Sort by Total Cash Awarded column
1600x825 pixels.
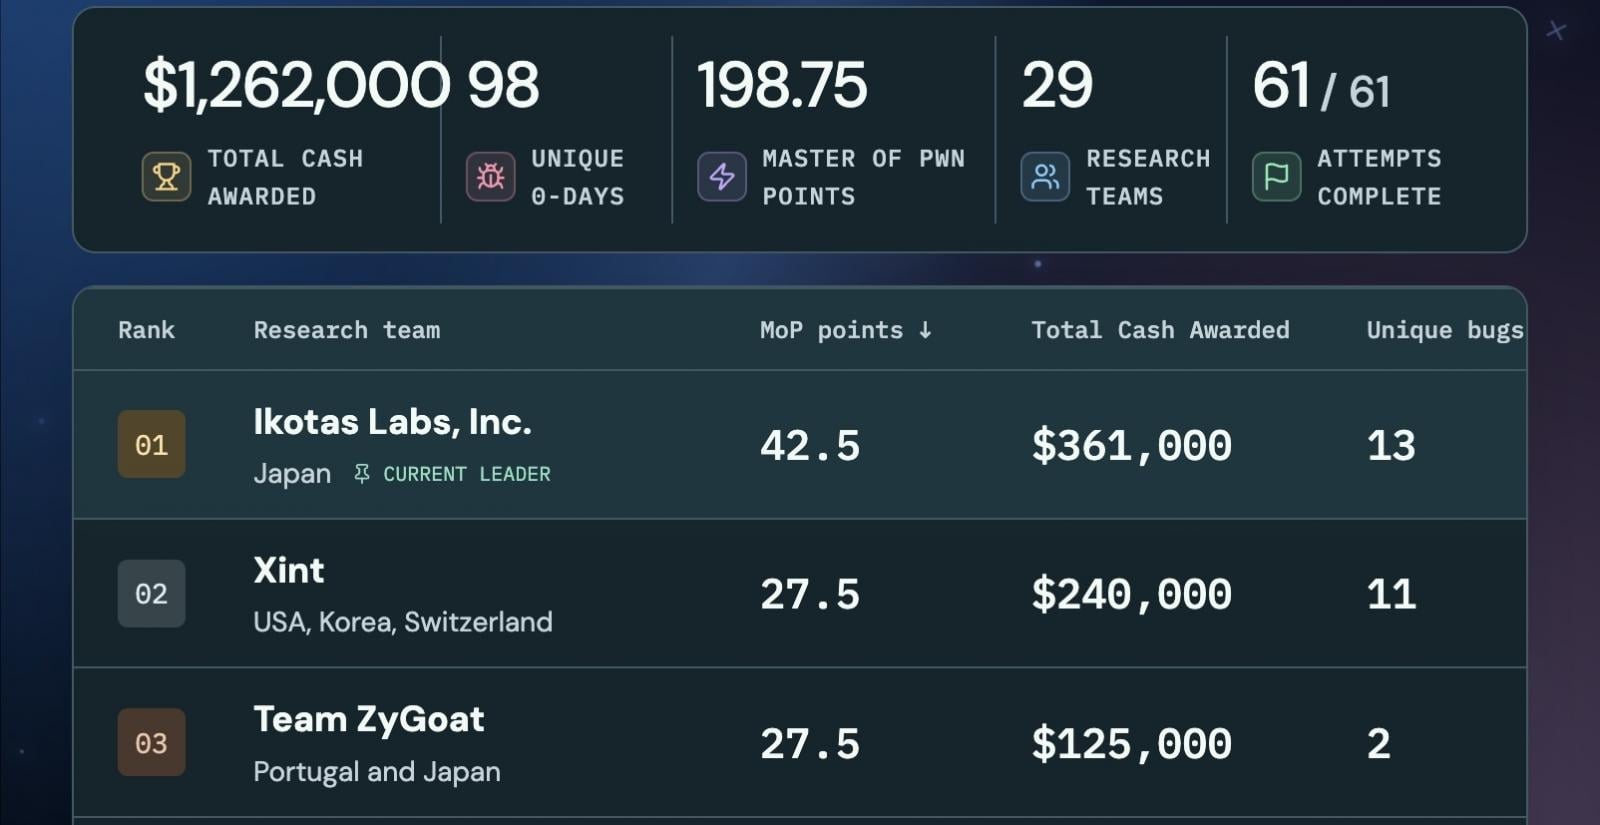point(1160,330)
